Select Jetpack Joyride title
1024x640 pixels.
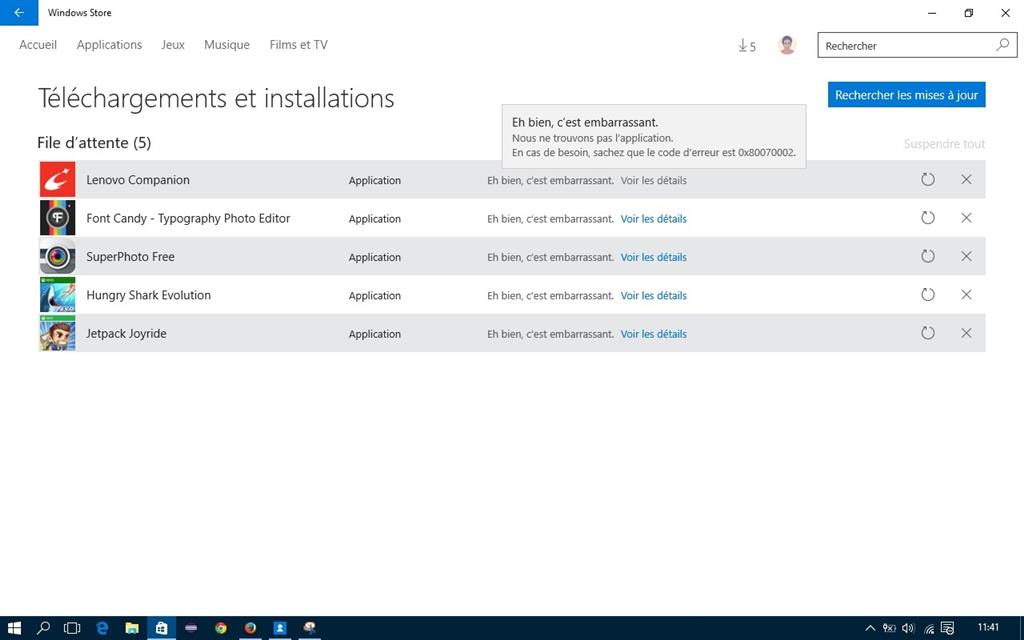coord(126,334)
